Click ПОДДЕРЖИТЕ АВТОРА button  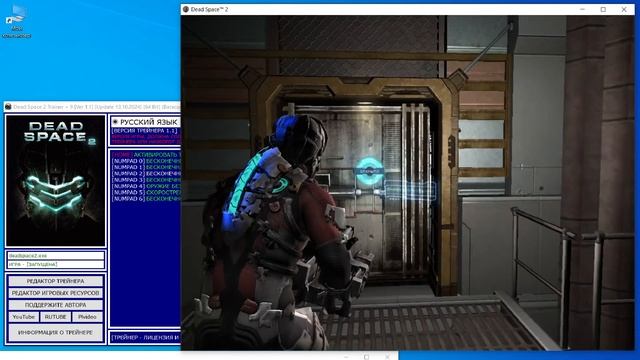coord(56,305)
